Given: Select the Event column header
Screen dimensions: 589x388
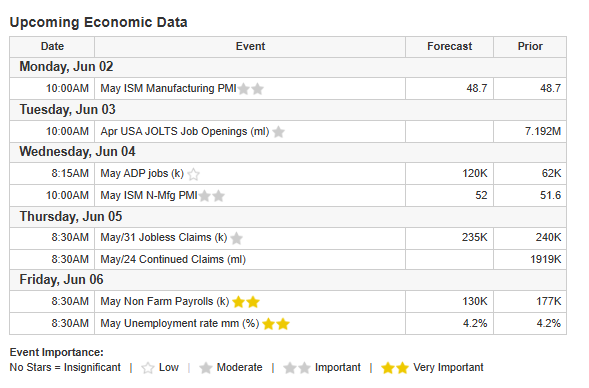Looking at the screenshot, I should pyautogui.click(x=250, y=47).
